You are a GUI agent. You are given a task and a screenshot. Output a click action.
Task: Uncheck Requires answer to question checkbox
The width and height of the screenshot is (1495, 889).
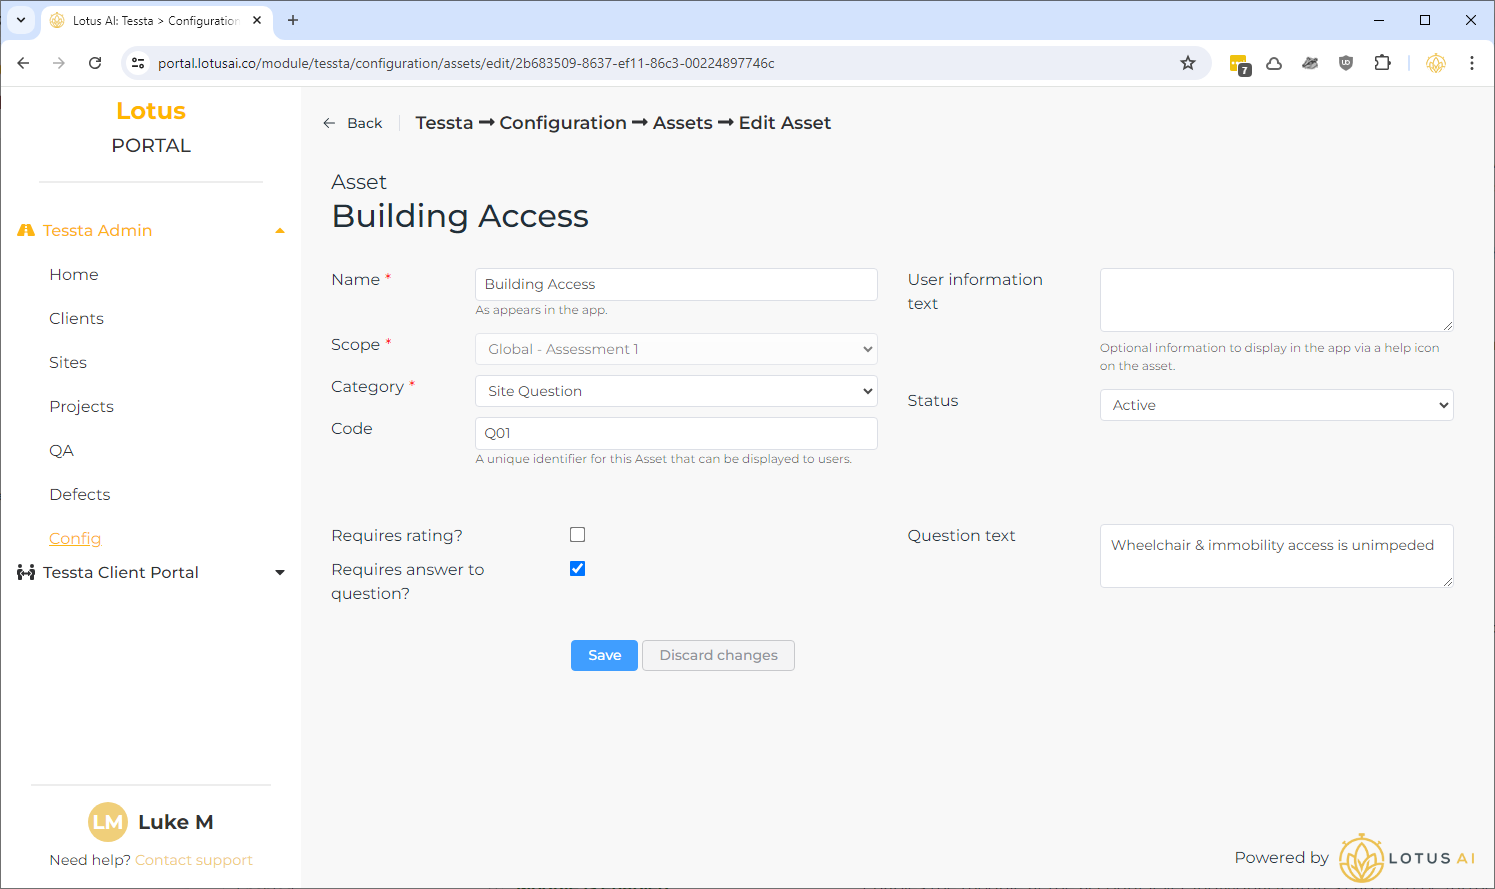[577, 569]
